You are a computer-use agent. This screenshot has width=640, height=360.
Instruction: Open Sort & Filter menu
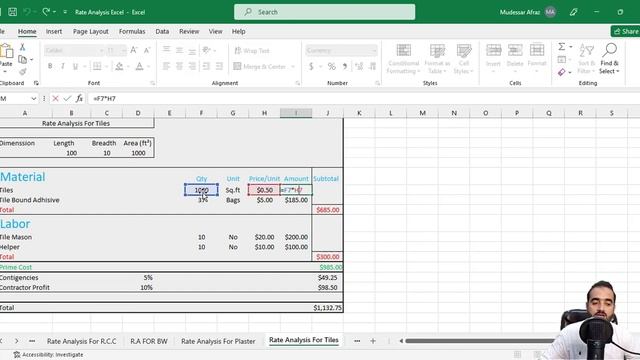pyautogui.click(x=587, y=59)
